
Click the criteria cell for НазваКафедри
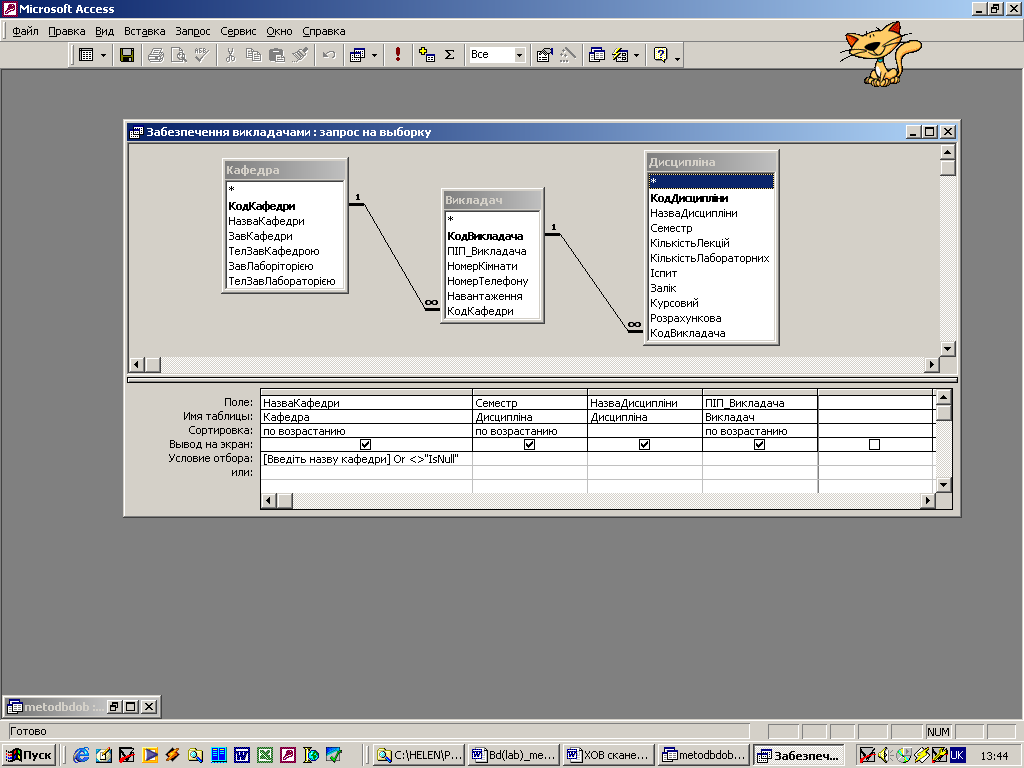[x=365, y=459]
